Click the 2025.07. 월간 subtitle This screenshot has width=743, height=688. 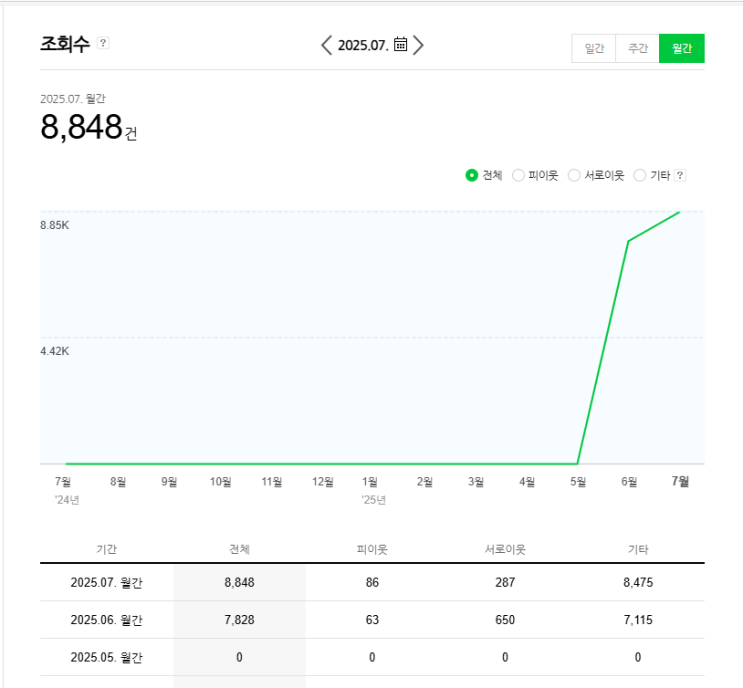click(x=72, y=99)
